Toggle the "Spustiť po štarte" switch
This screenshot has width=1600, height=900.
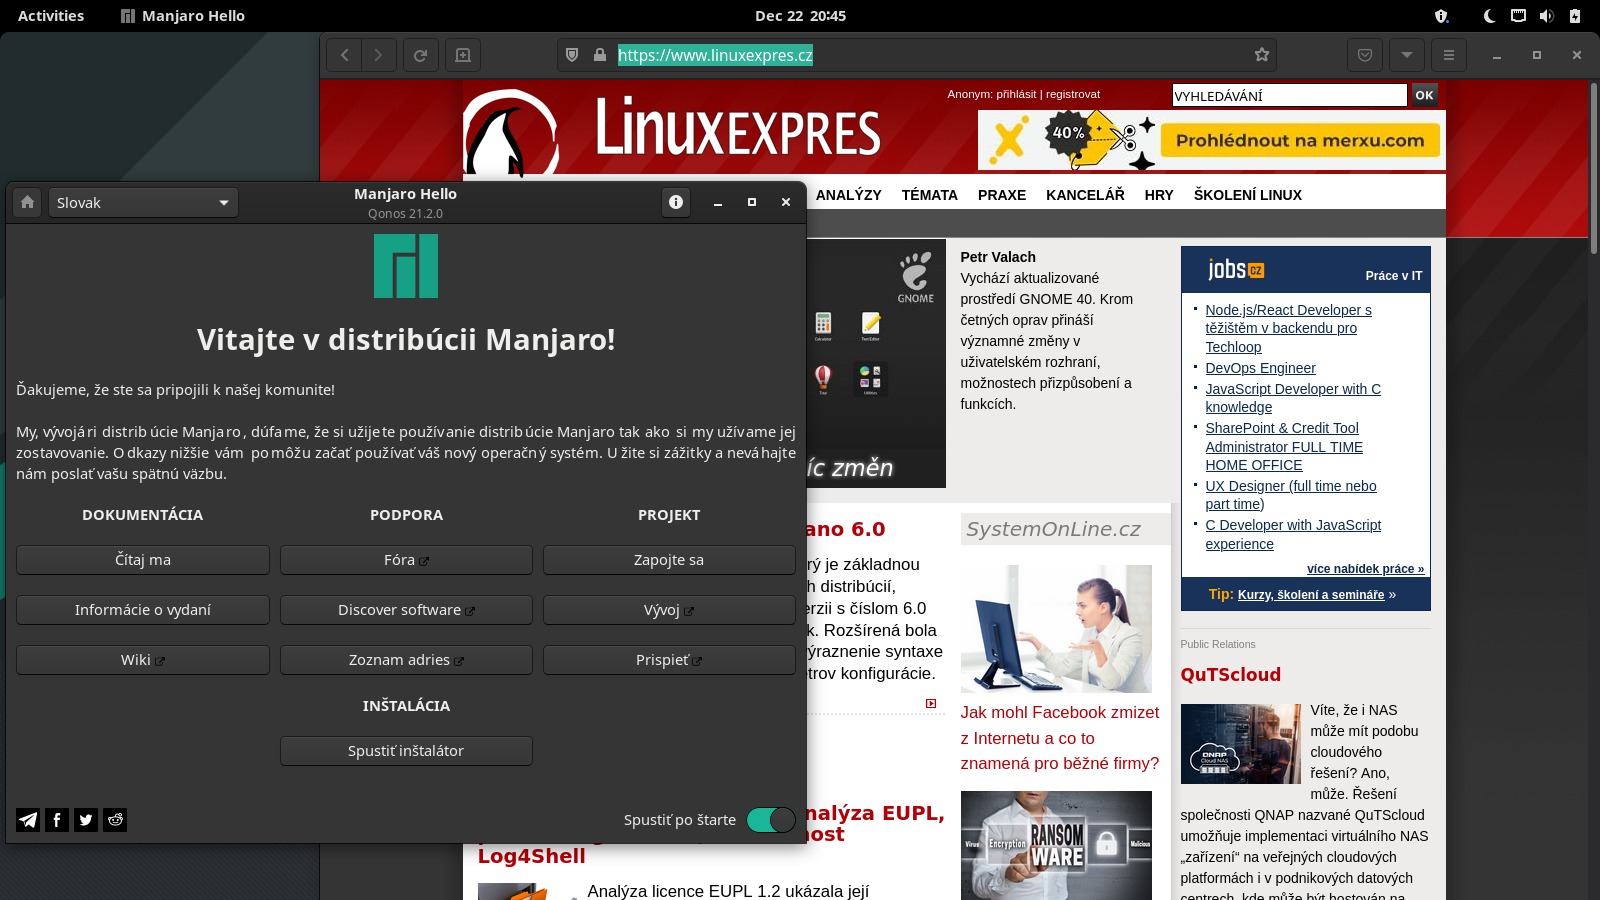tap(771, 820)
